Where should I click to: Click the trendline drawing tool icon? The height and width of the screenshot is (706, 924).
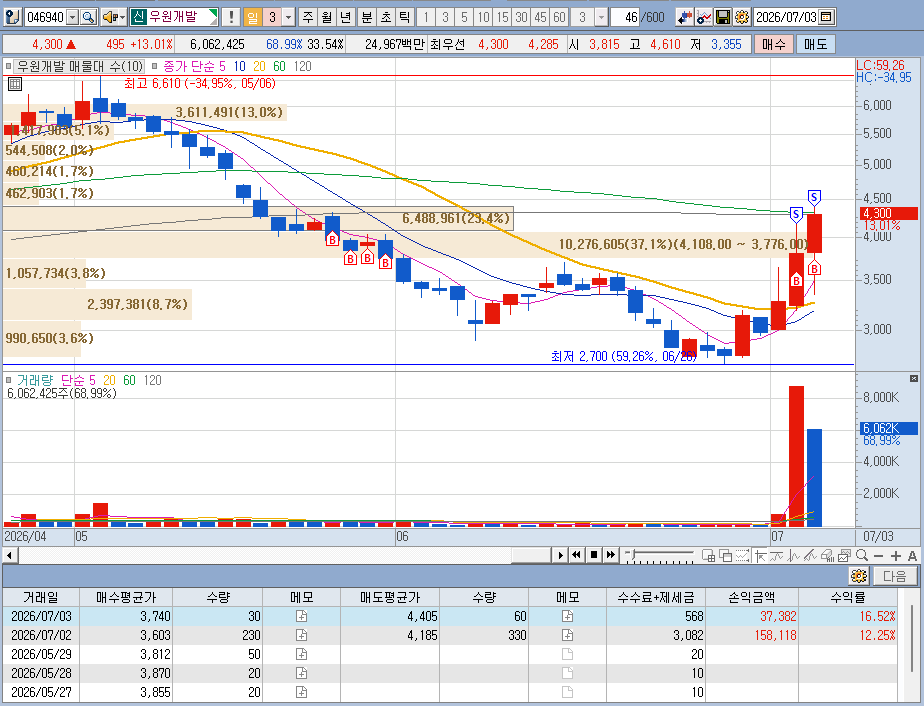(x=810, y=555)
